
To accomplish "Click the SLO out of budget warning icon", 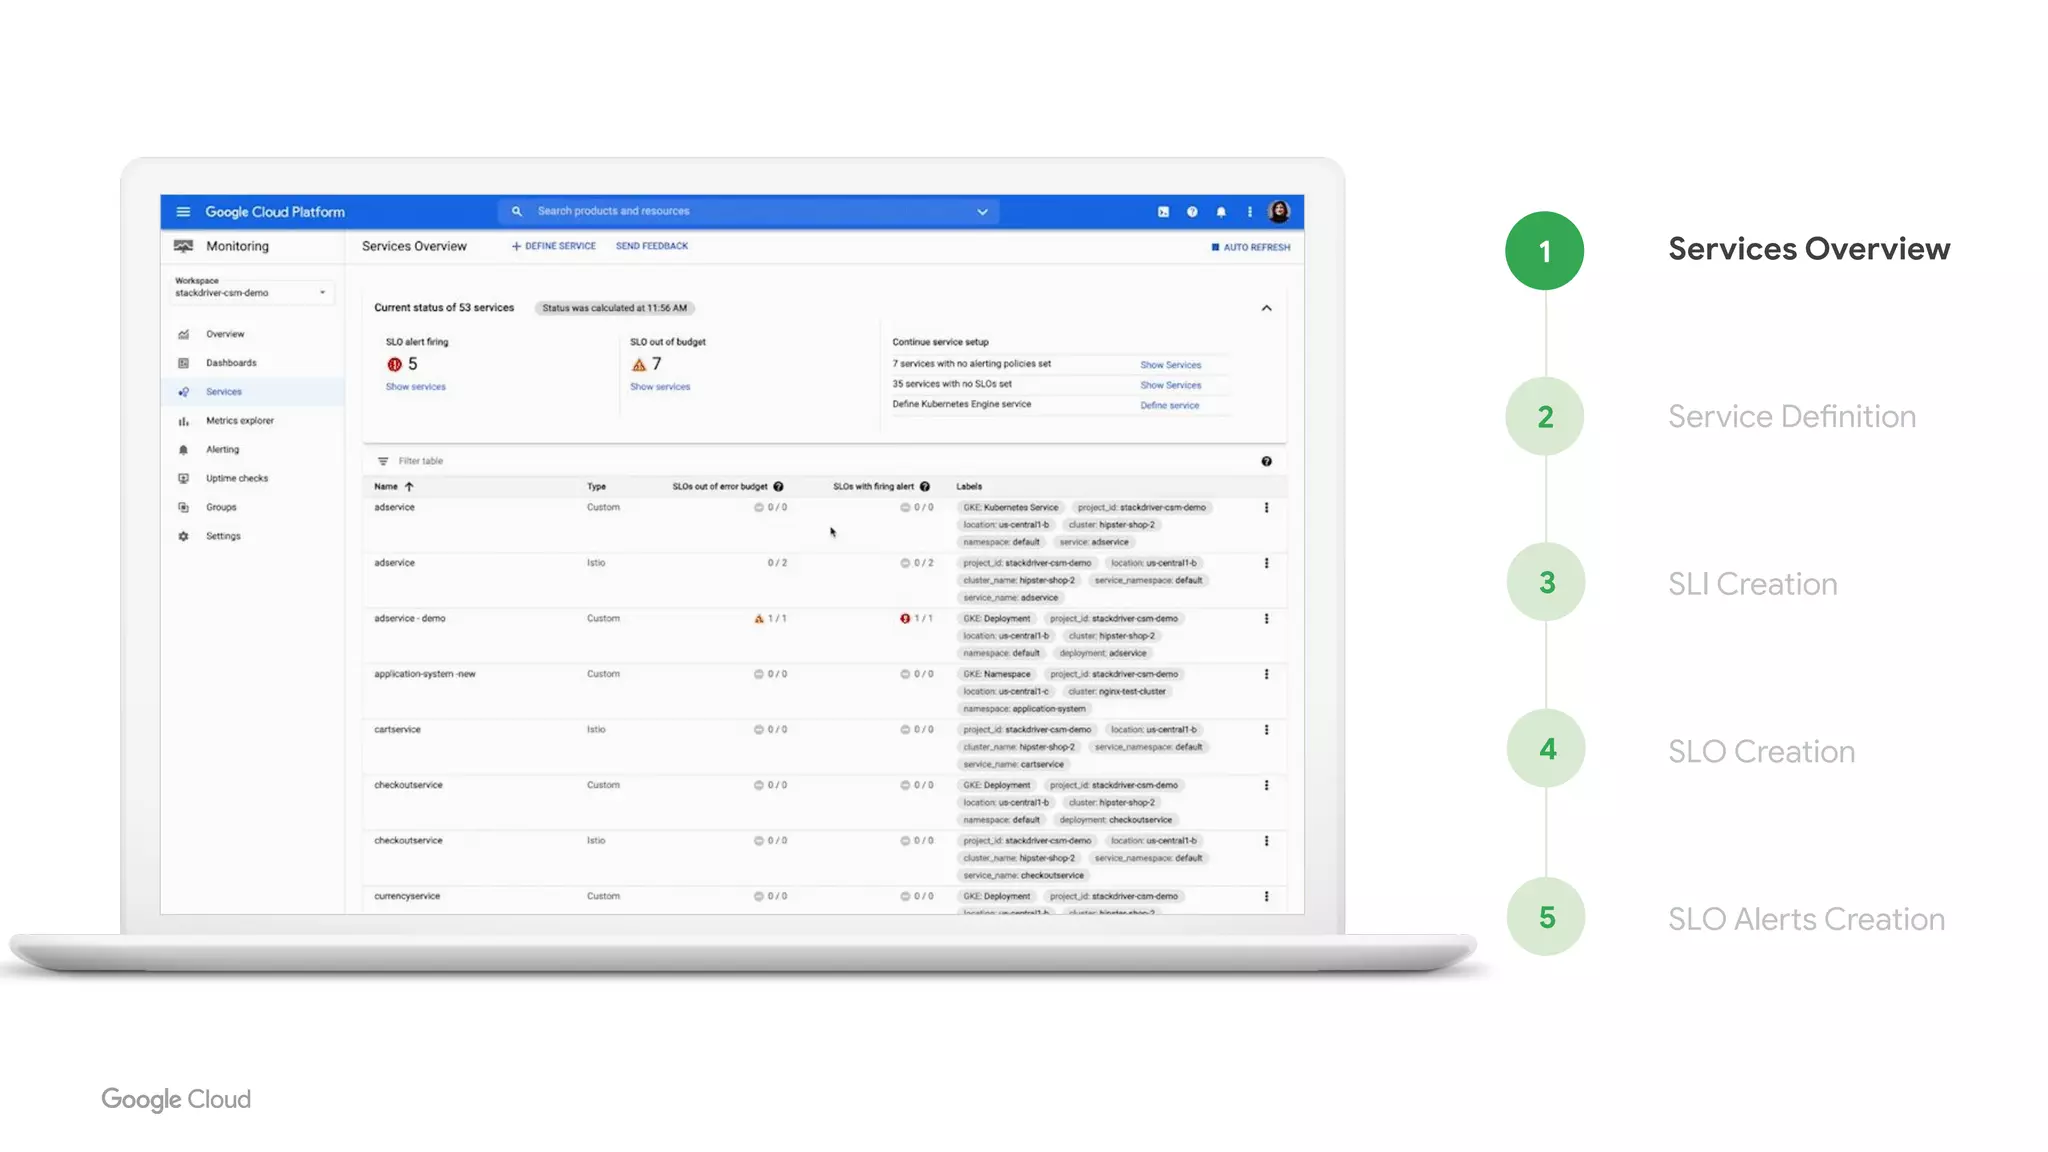I will click(x=638, y=365).
